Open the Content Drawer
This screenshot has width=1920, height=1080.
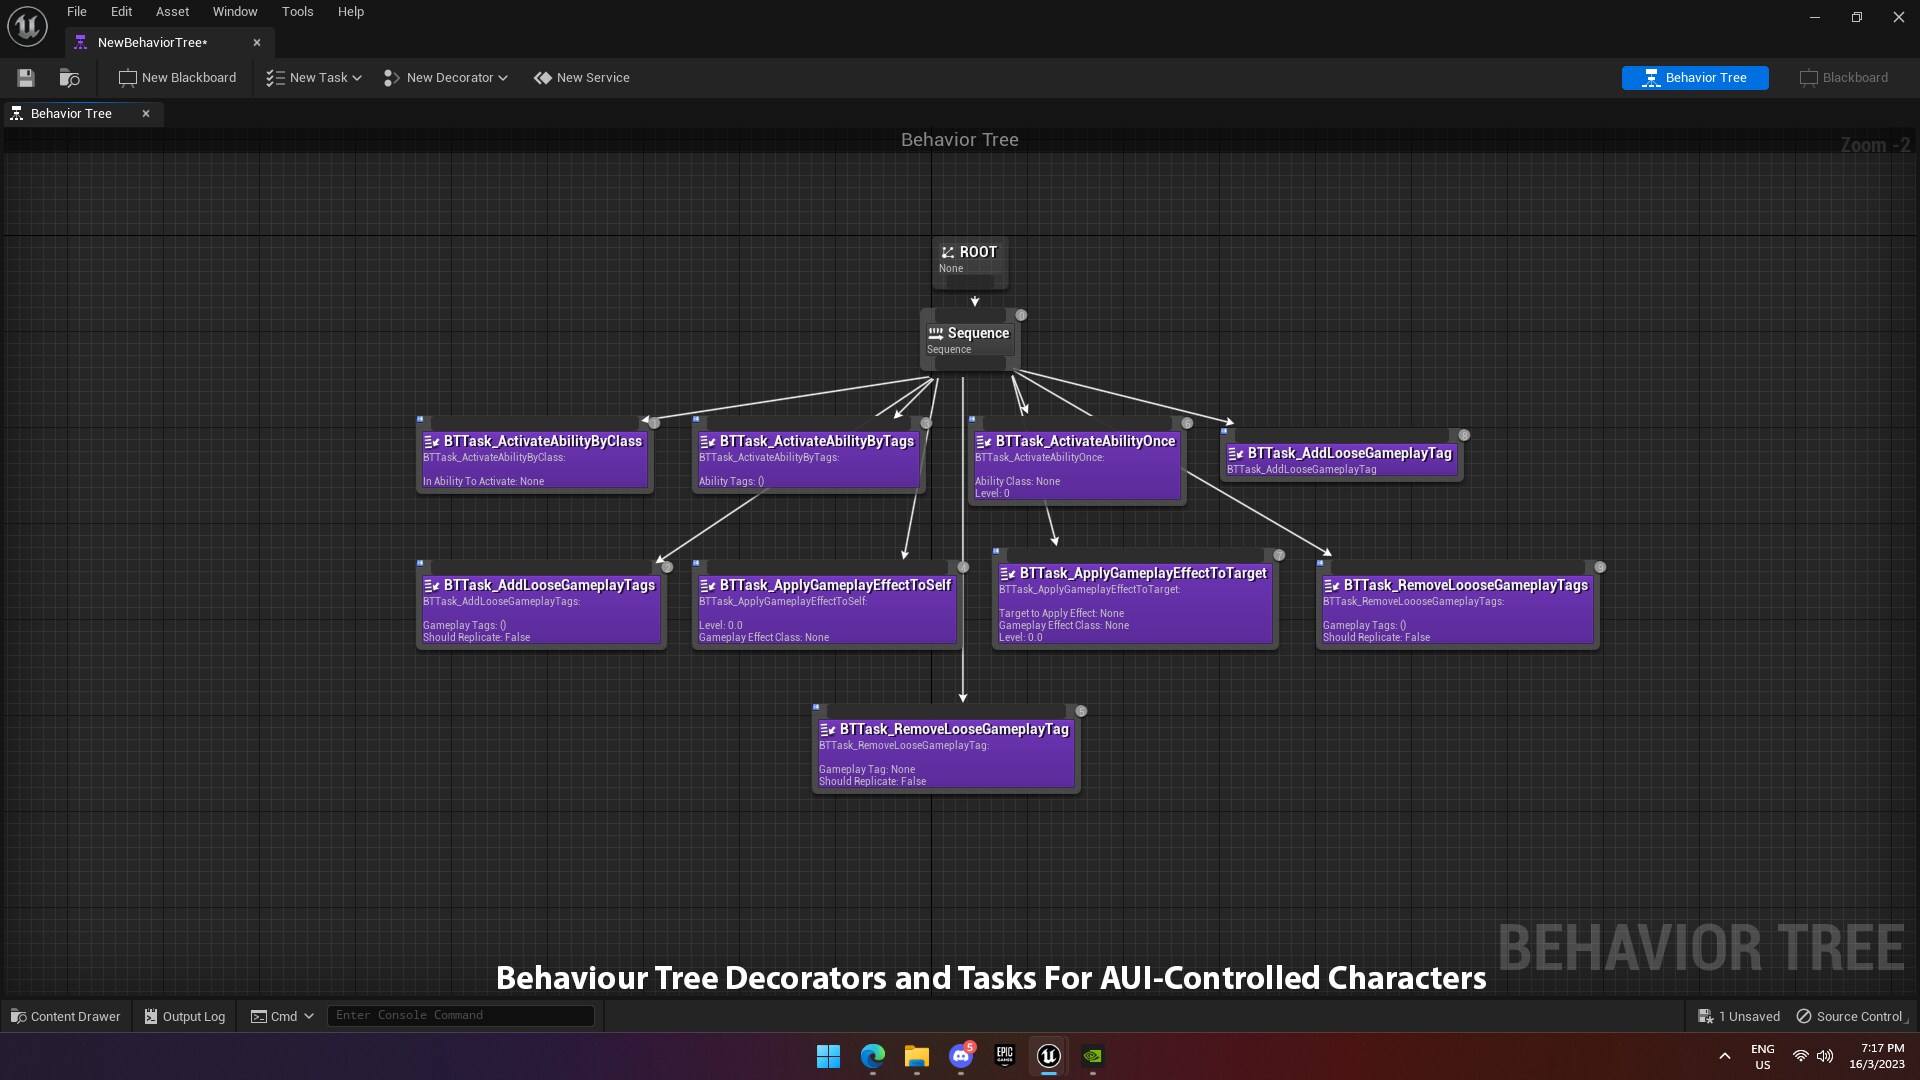pyautogui.click(x=65, y=1016)
